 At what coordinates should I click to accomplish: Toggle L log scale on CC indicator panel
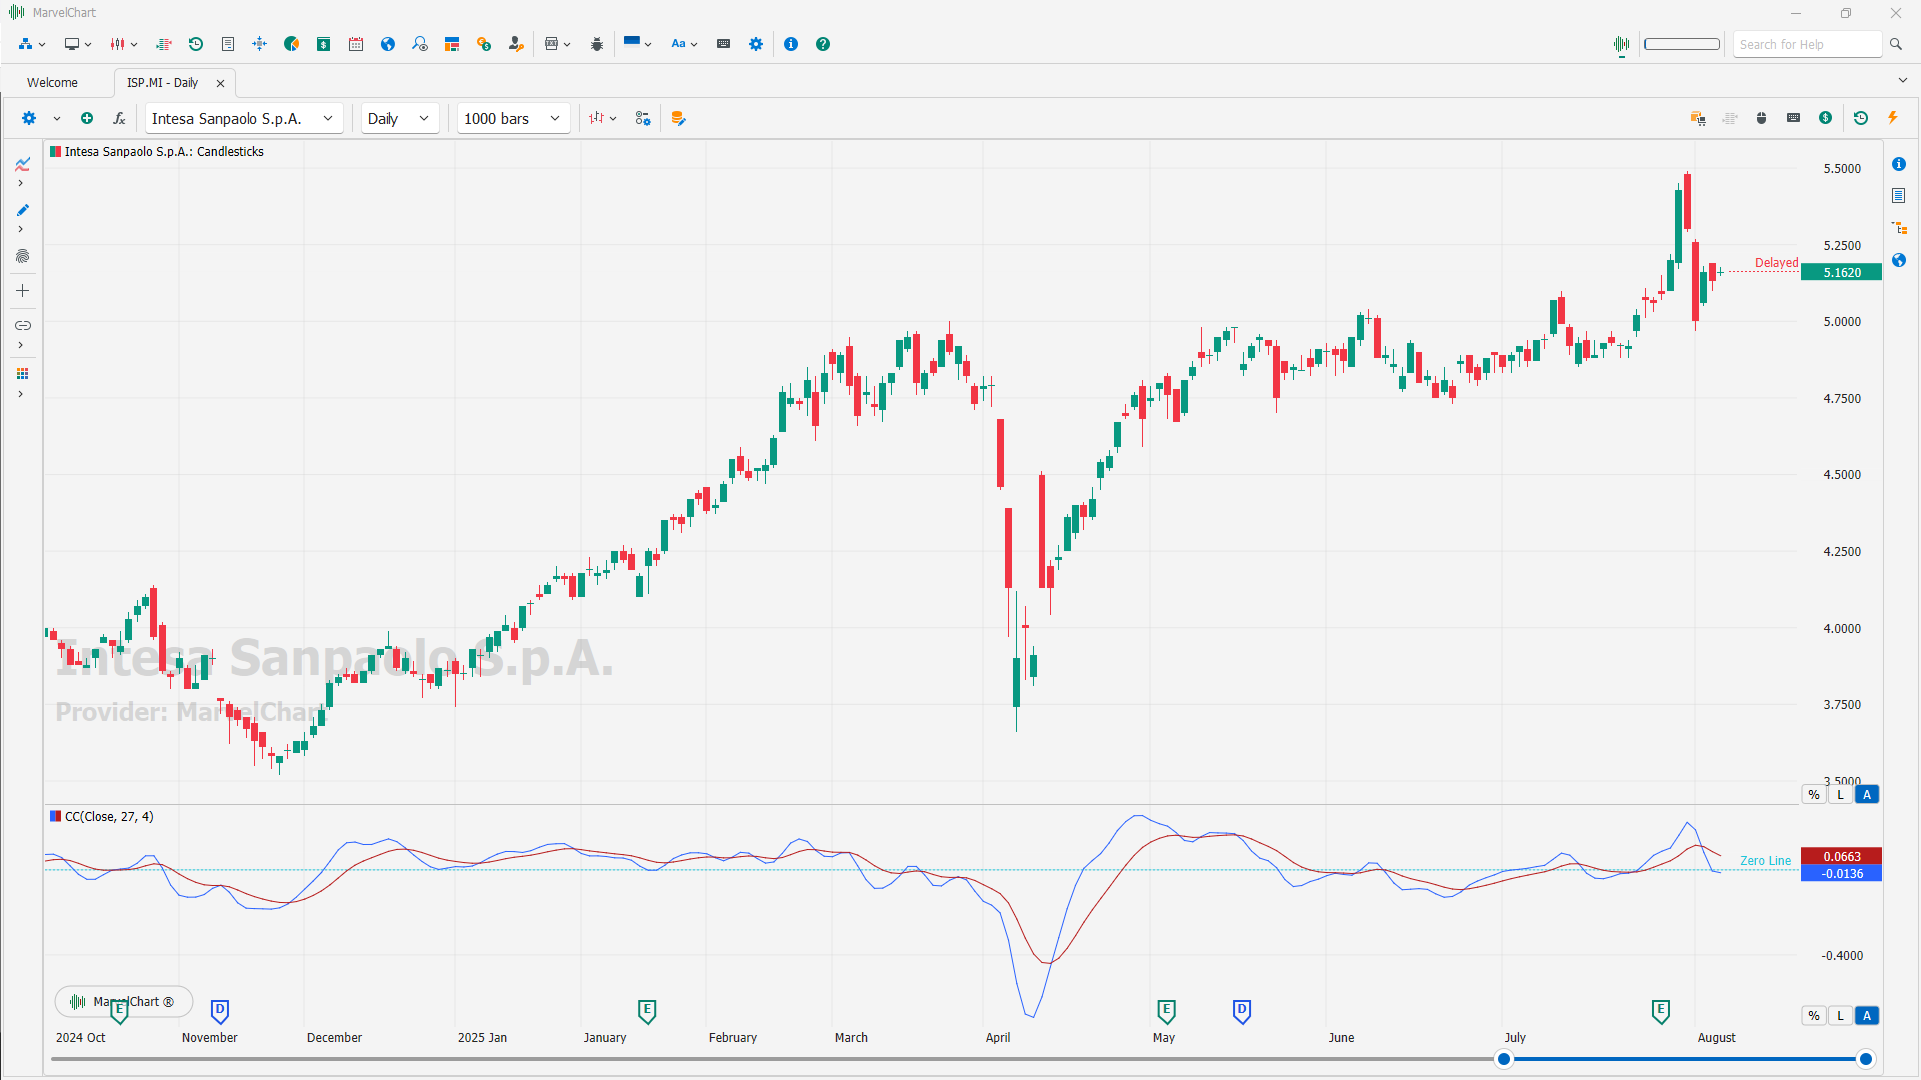tap(1840, 1016)
